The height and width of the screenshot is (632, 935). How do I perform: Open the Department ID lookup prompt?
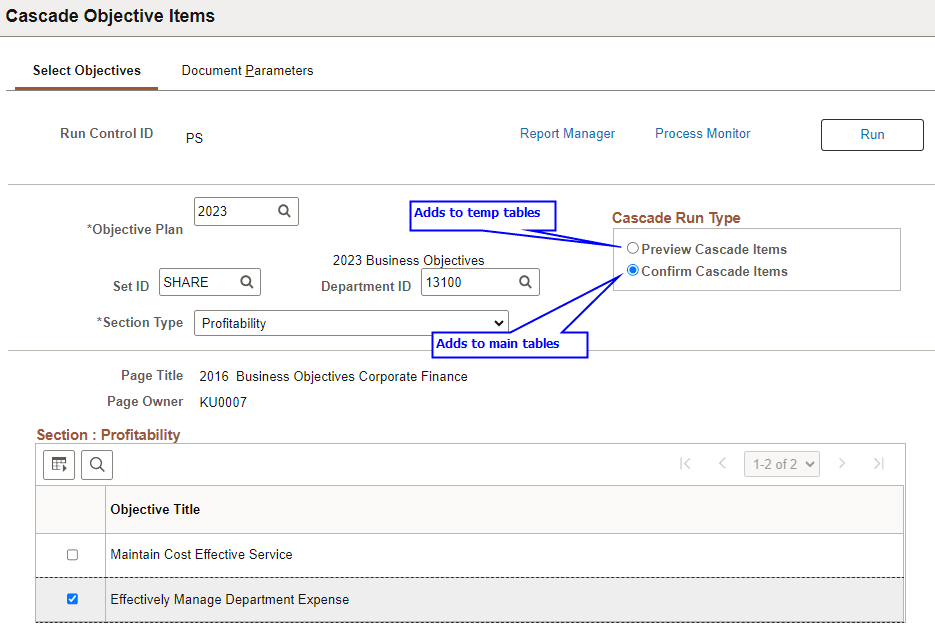(525, 282)
